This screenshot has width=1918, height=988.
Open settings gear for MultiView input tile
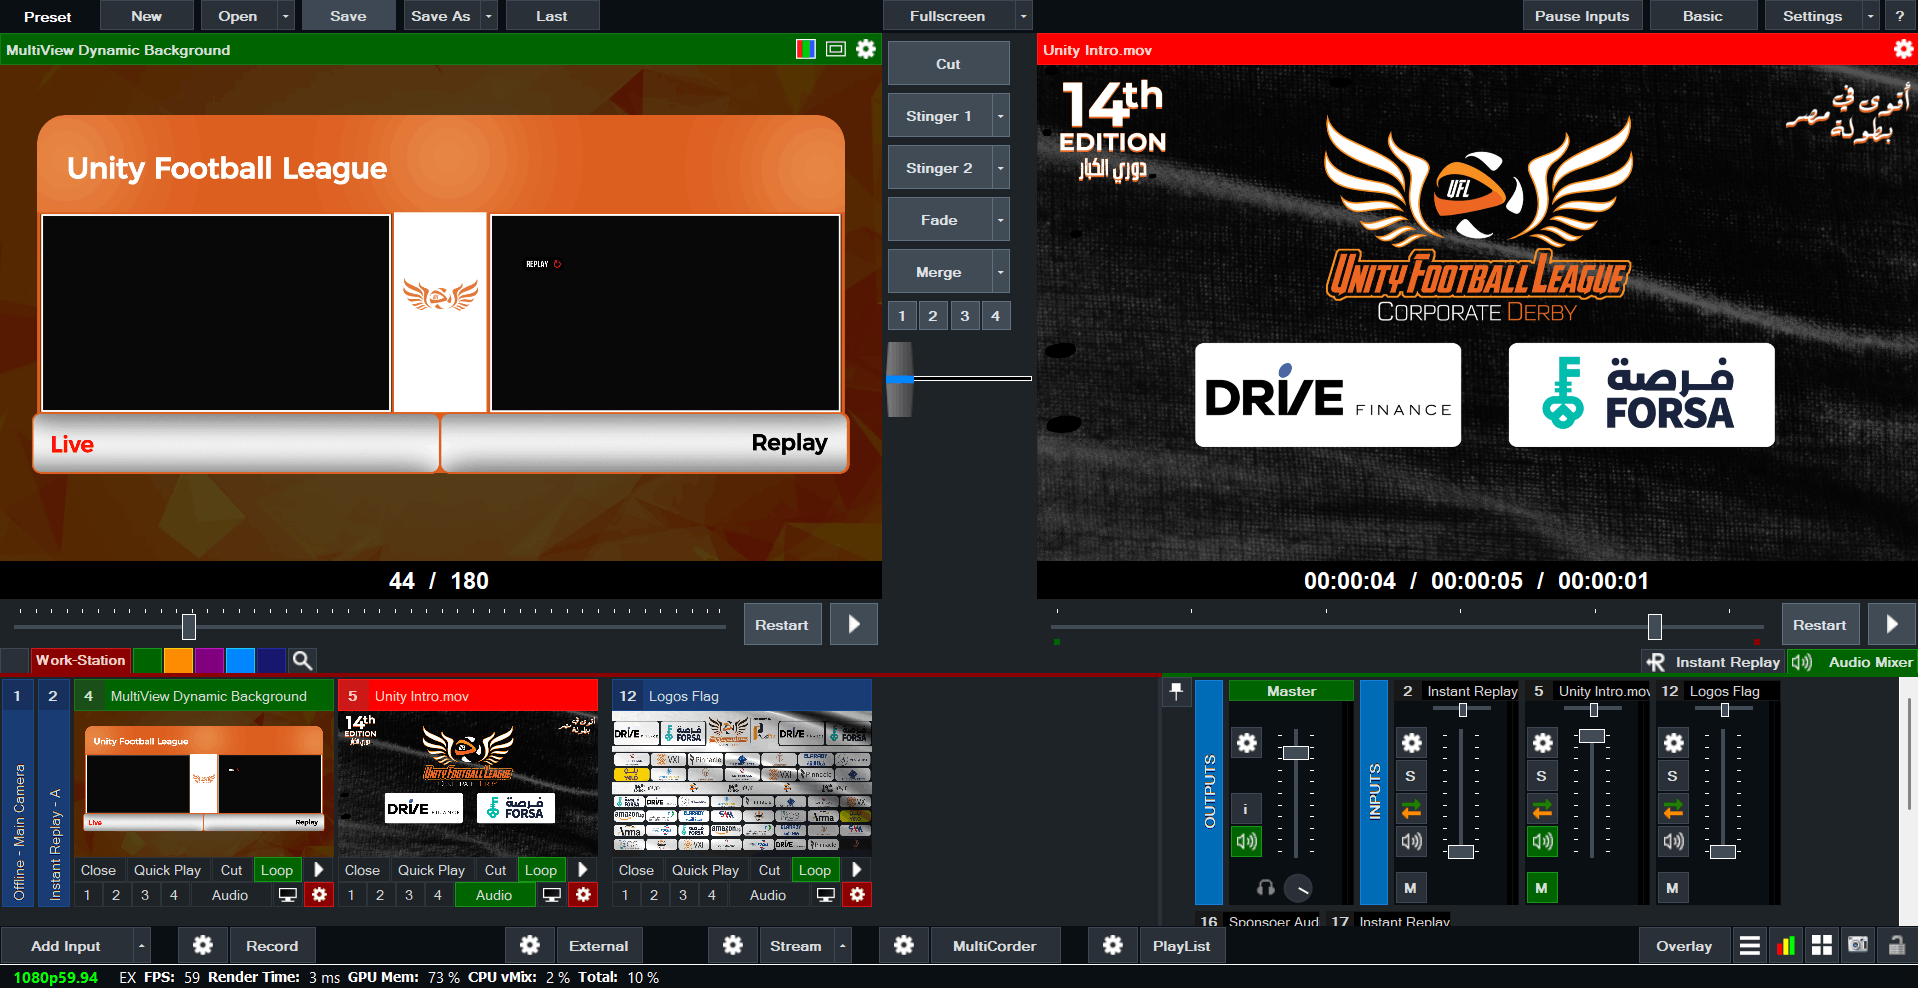coord(319,895)
